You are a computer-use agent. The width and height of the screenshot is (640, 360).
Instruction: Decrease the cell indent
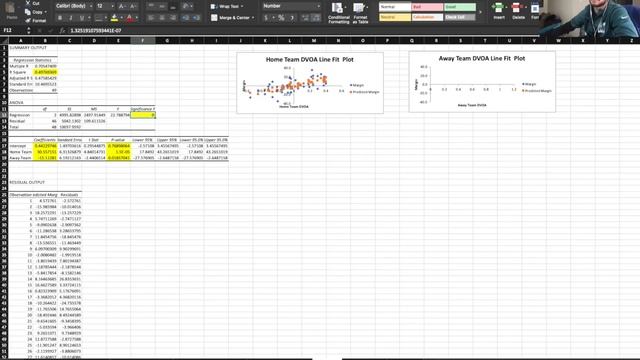click(x=186, y=18)
